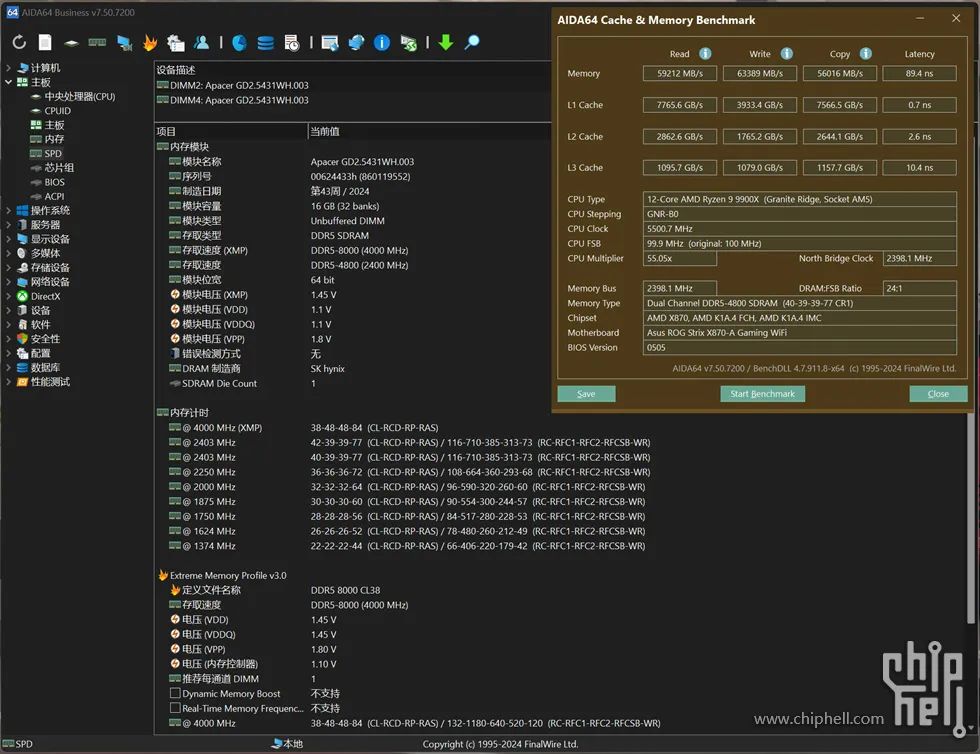Select DIMM2: Apacer GD2.5431WH.003 device row
This screenshot has height=754, width=980.
[x=239, y=85]
